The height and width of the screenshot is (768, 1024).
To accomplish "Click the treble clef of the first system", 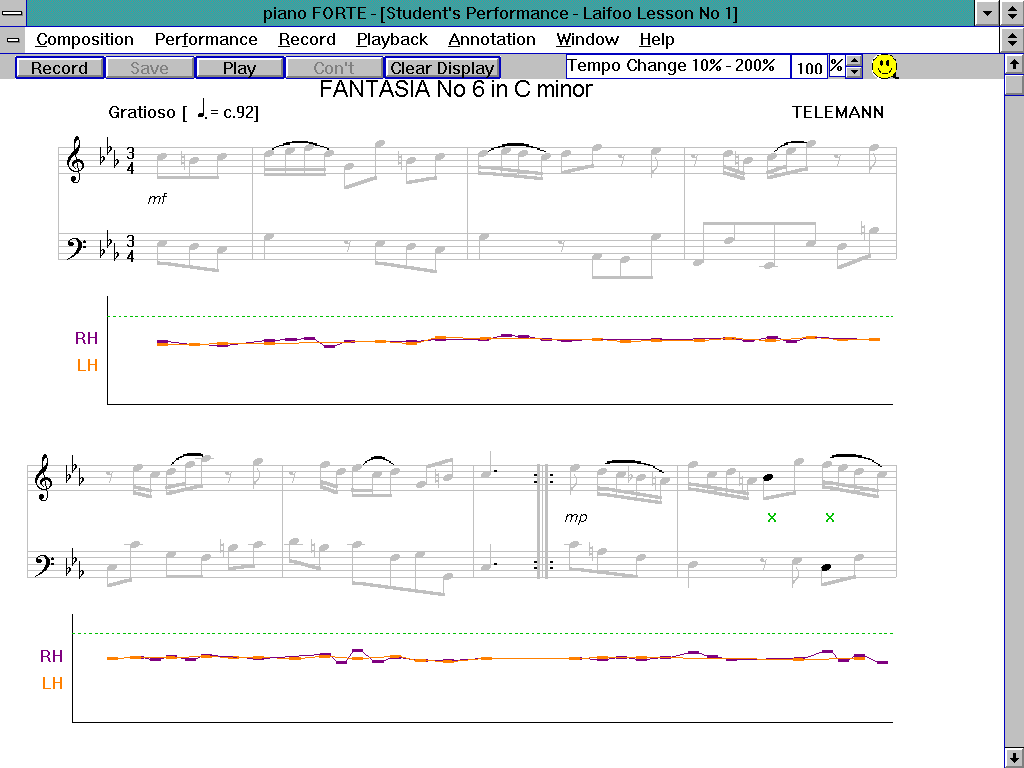I will [75, 160].
